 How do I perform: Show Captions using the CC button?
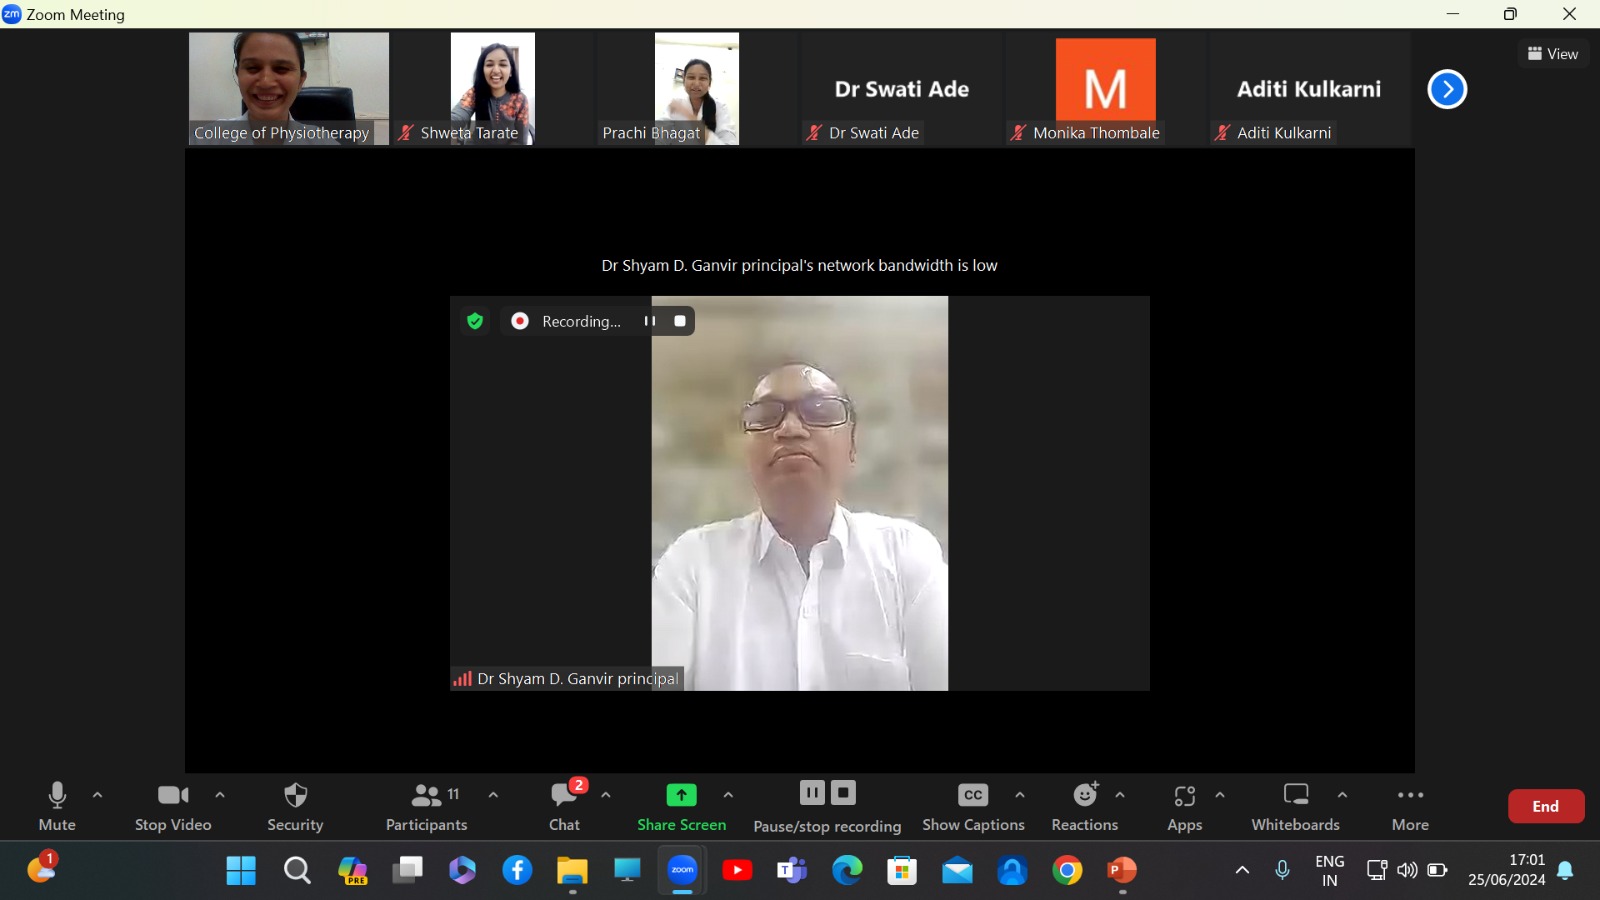click(973, 796)
